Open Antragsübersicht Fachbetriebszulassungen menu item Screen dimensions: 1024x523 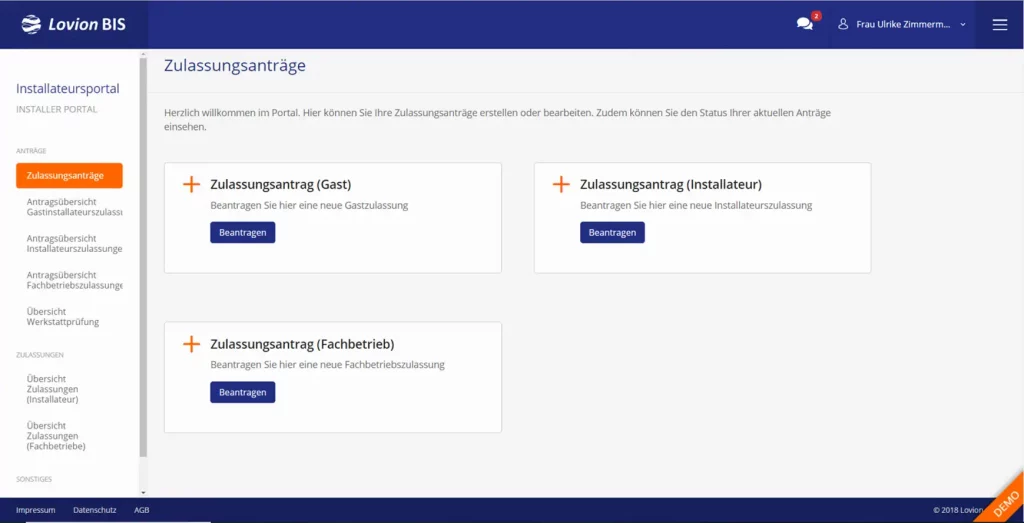74,280
